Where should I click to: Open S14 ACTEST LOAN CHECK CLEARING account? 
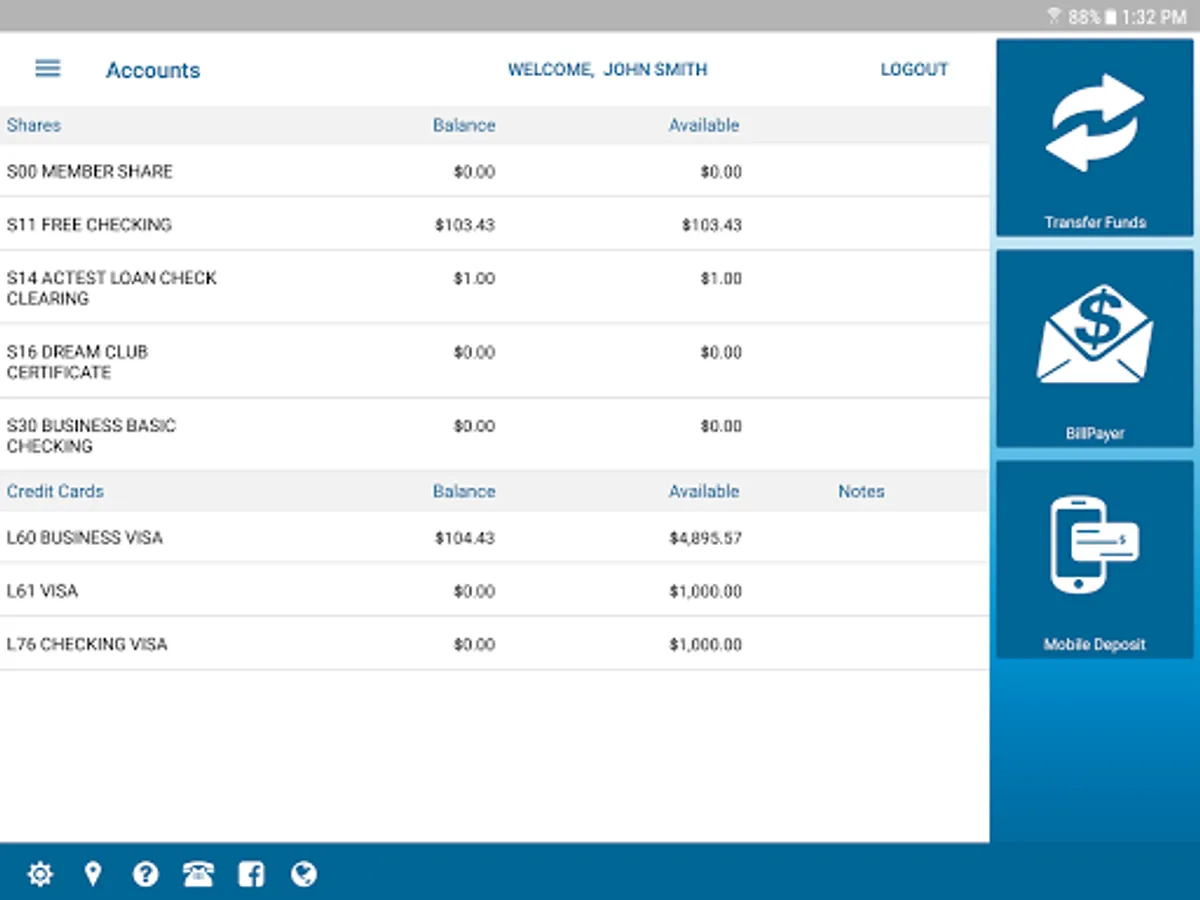pyautogui.click(x=495, y=287)
